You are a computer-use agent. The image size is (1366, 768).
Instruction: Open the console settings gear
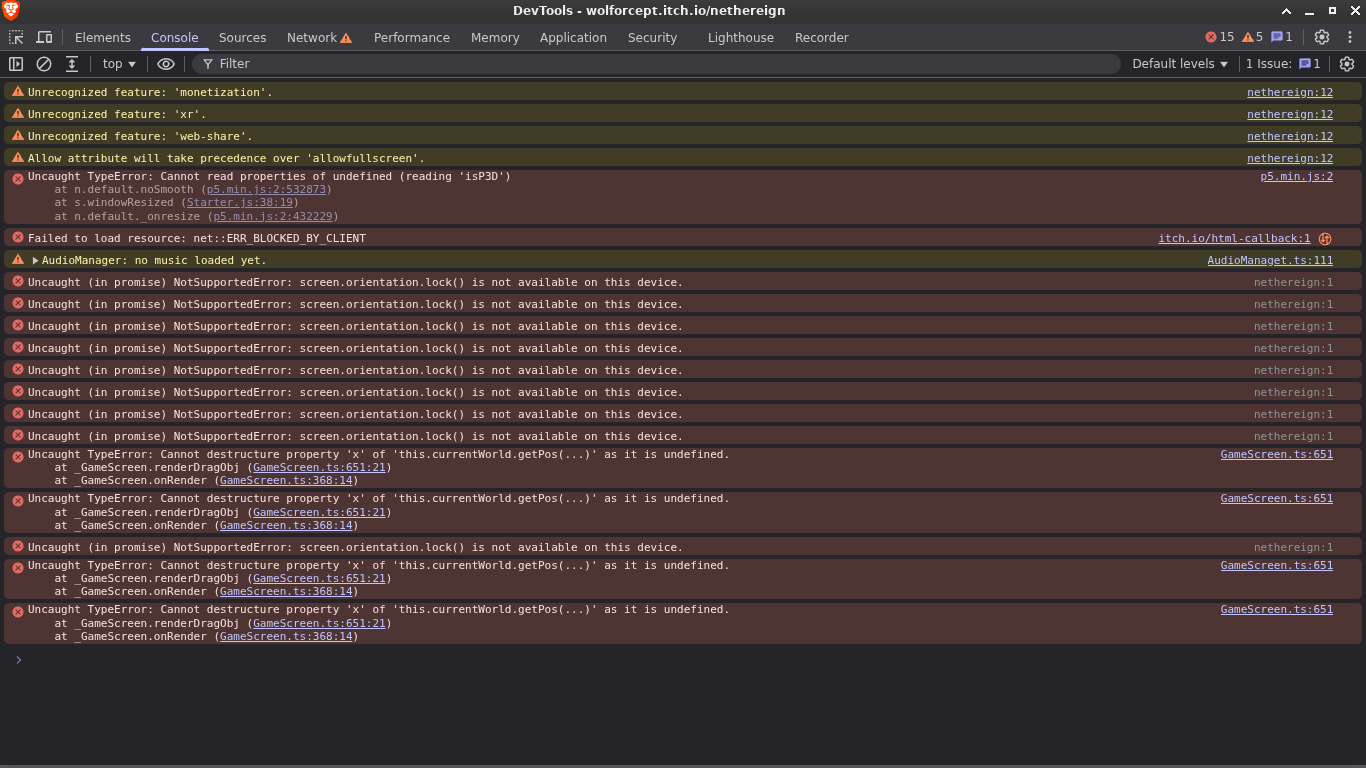pyautogui.click(x=1347, y=64)
